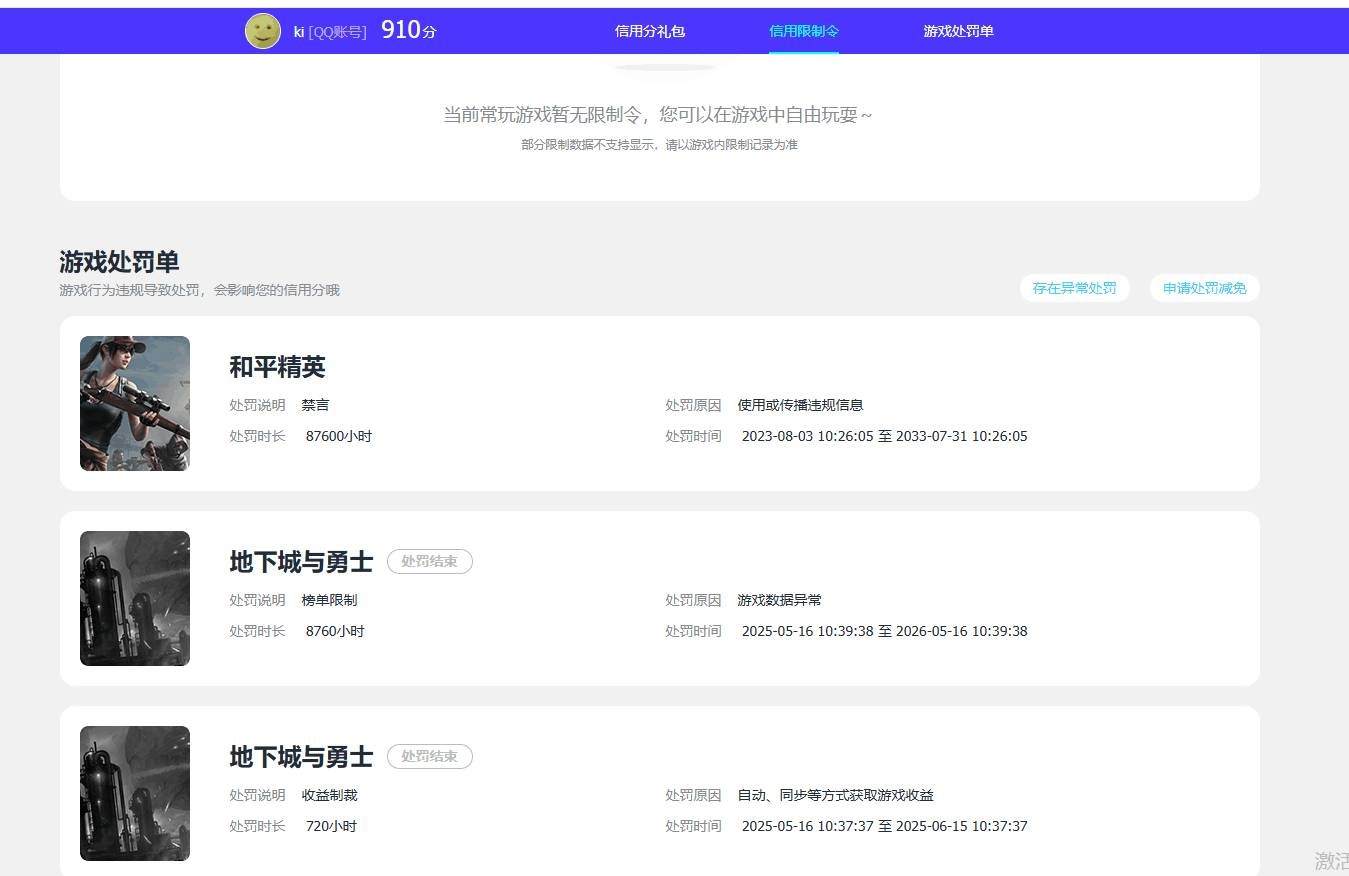
Task: Open 地下城与勇士 cover in the 榜单限制 card
Action: (x=135, y=598)
